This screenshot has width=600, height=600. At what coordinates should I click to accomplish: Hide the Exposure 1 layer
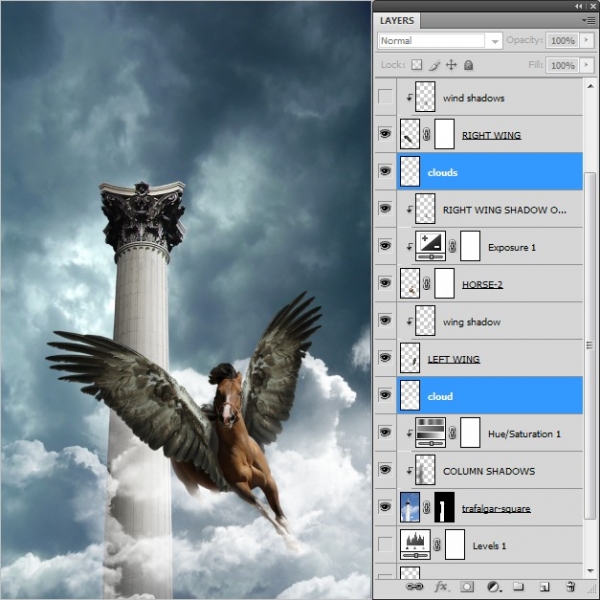[x=385, y=245]
